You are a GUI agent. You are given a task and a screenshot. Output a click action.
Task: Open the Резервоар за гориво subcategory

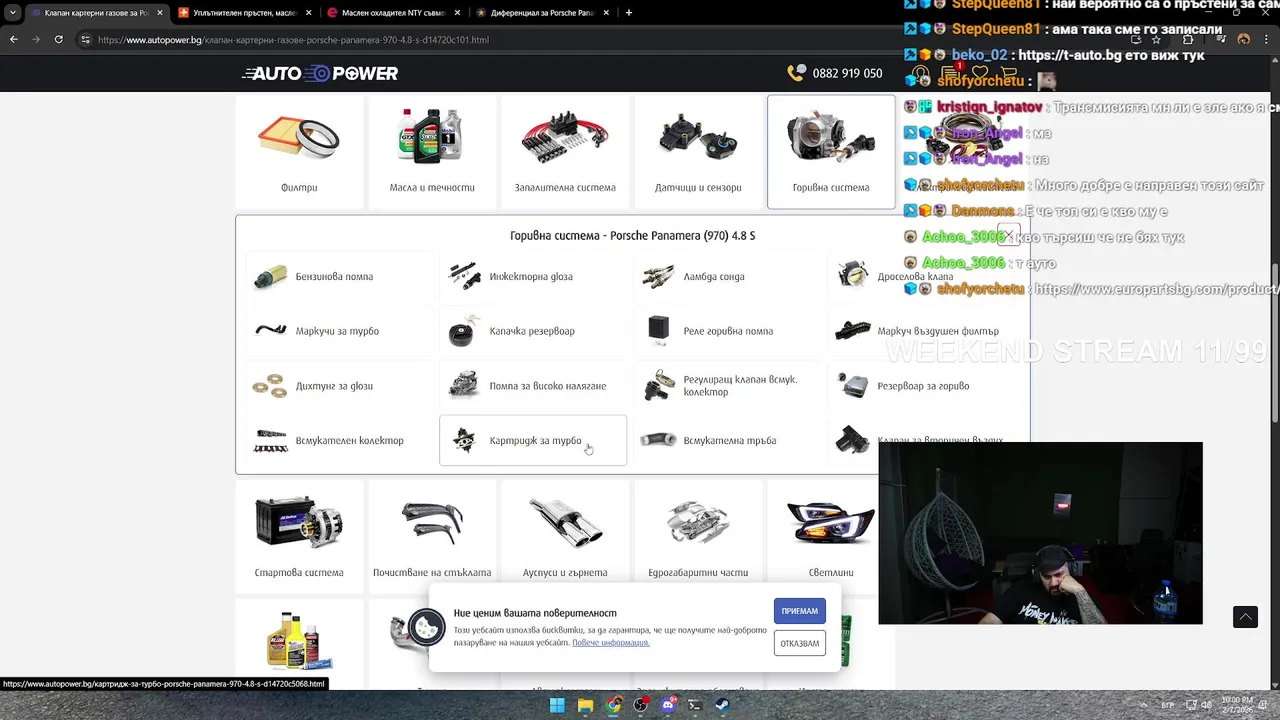point(923,386)
